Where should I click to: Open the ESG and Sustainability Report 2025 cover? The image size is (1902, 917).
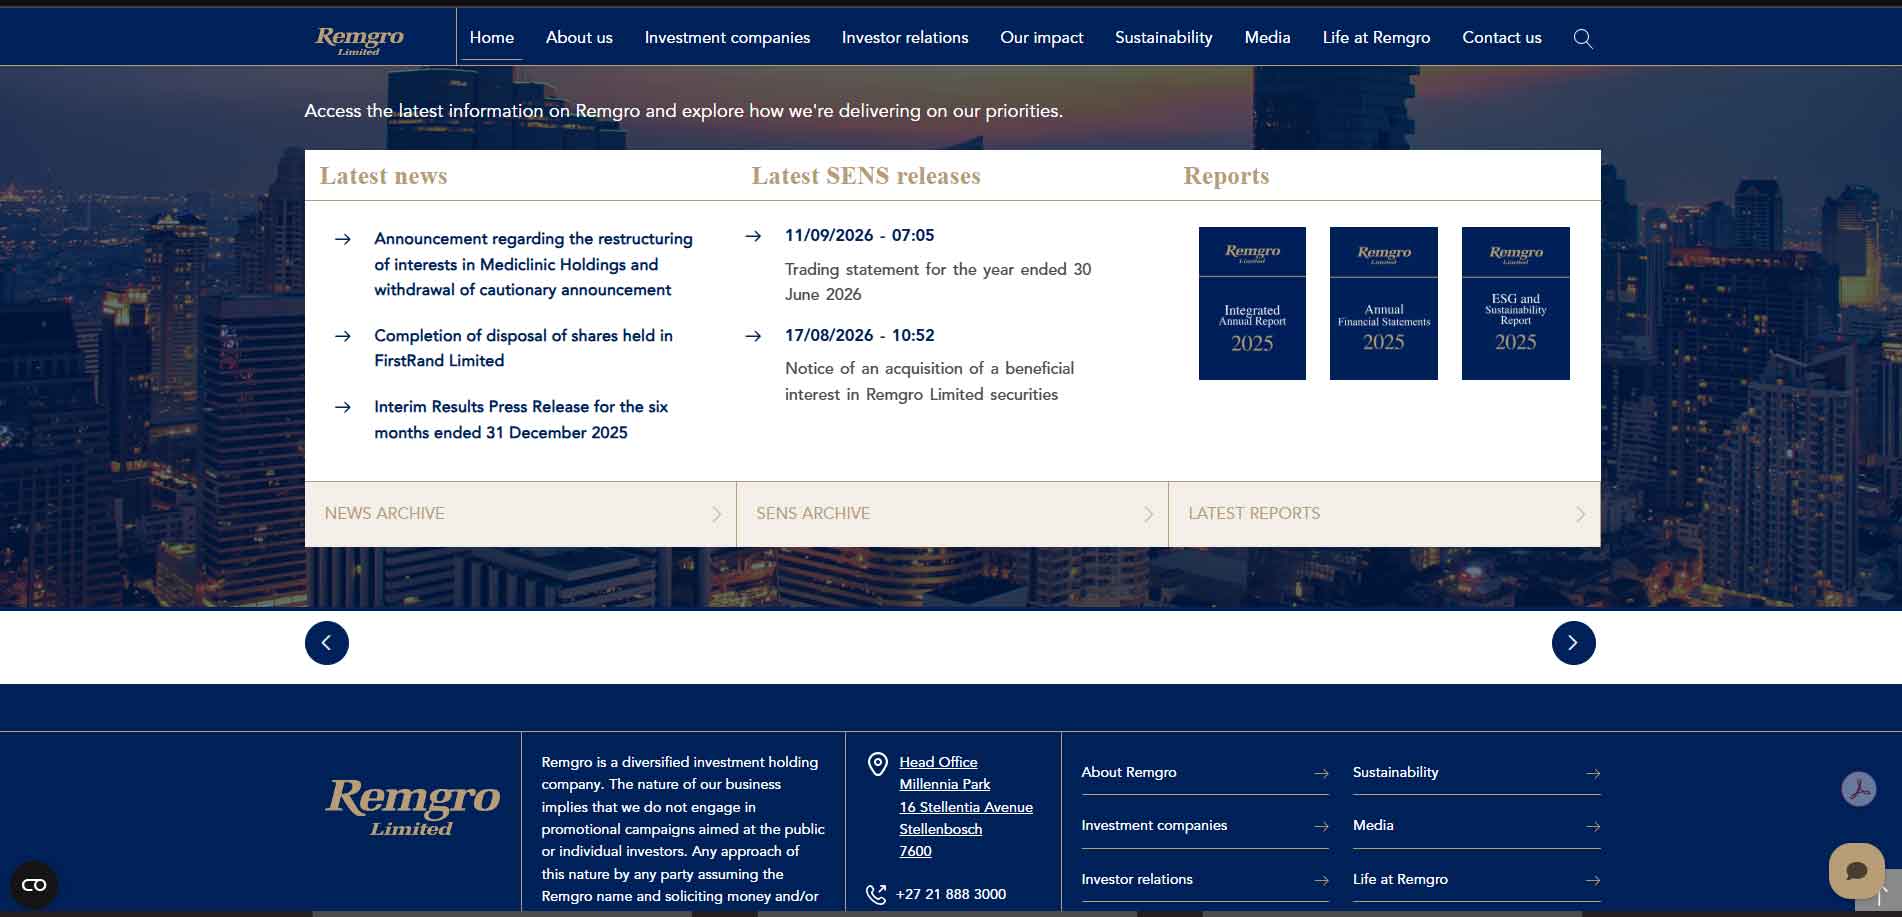tap(1516, 303)
